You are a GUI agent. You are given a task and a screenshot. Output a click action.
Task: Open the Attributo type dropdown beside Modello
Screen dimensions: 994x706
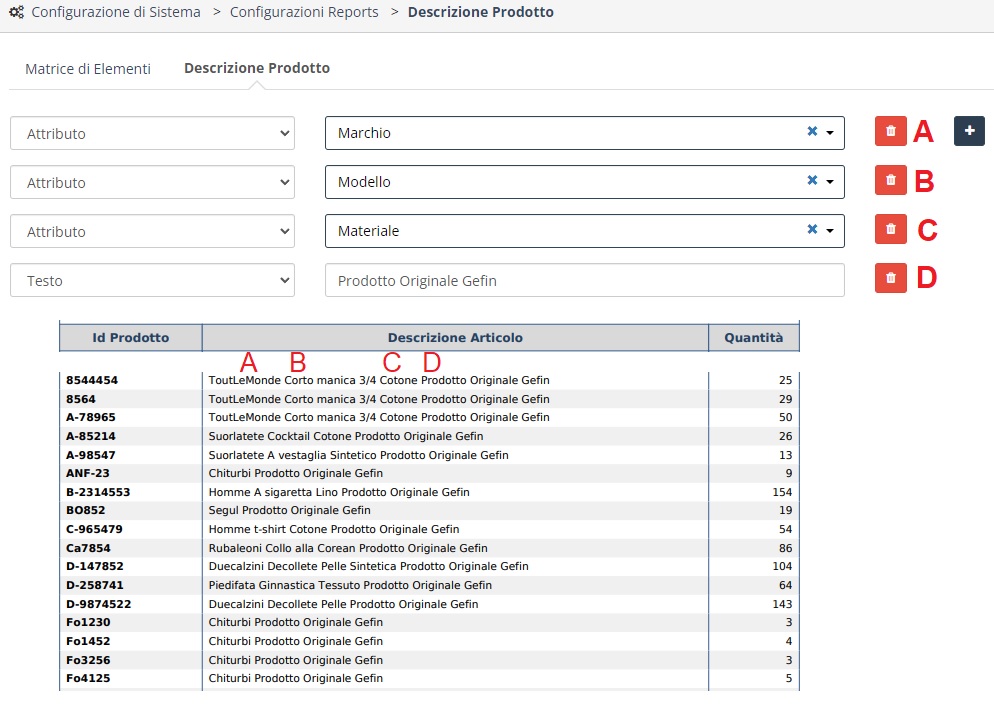click(152, 183)
